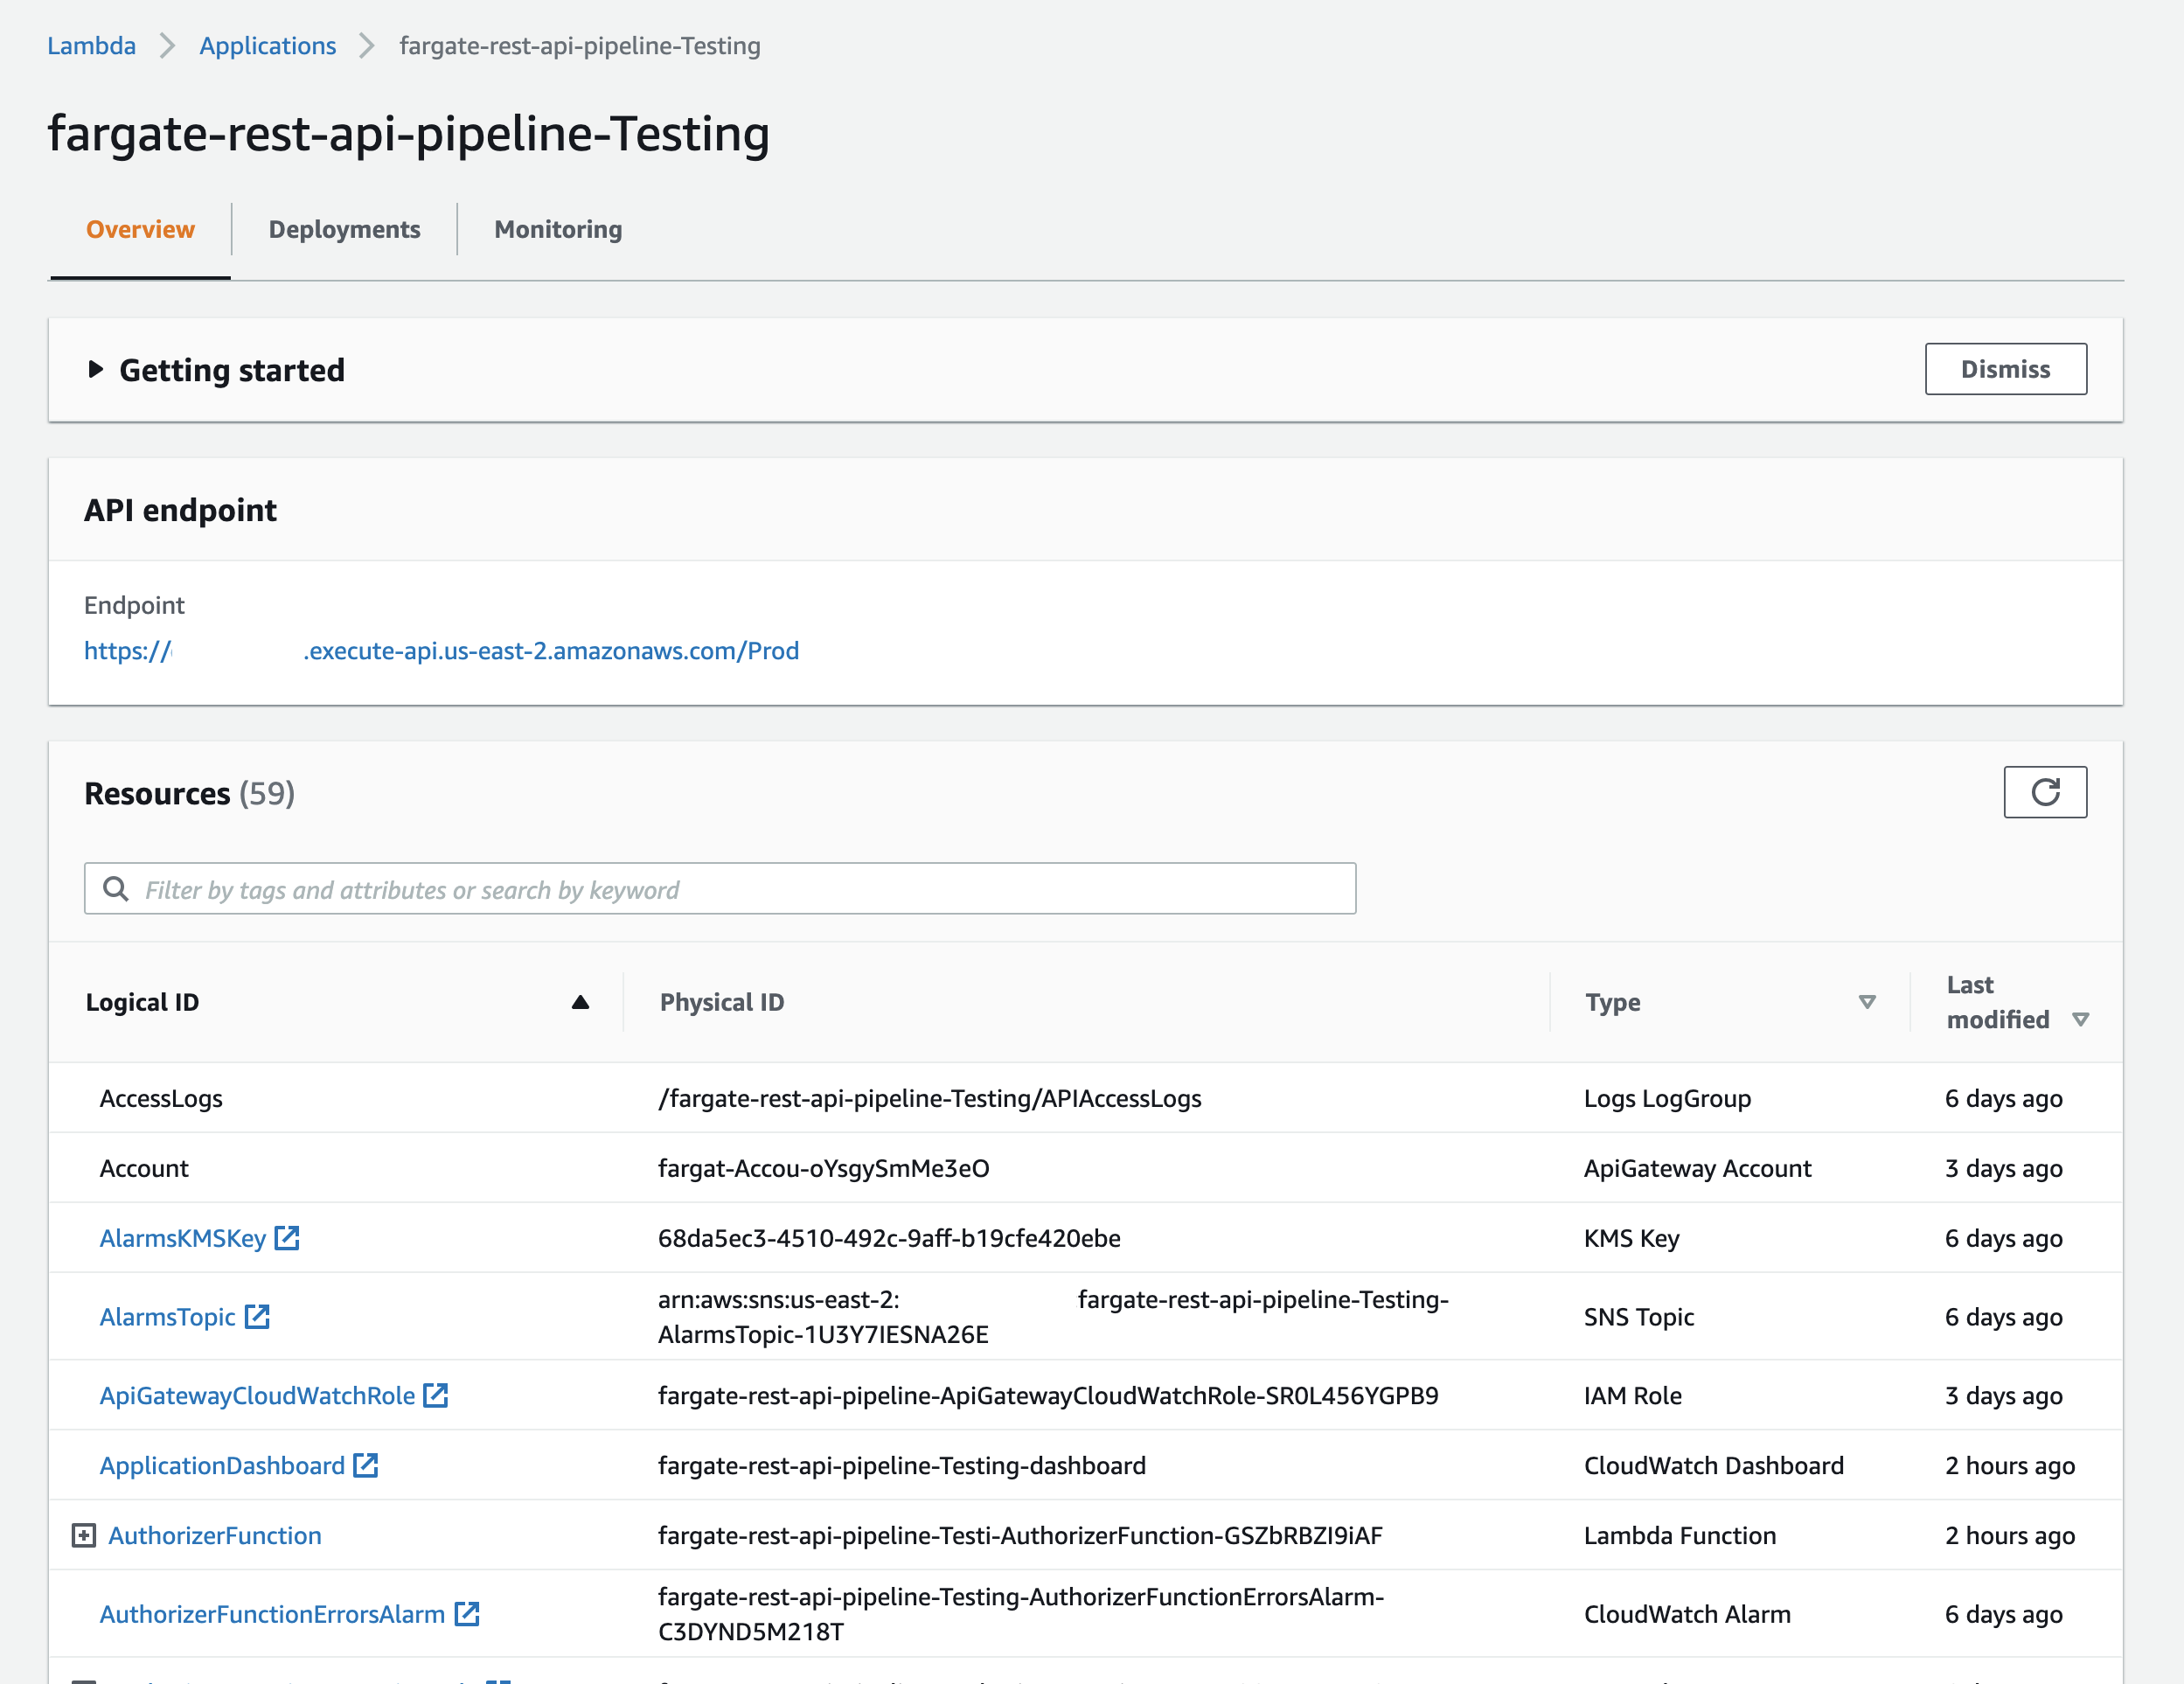This screenshot has height=1684, width=2184.
Task: Go to Applications in the breadcrumb
Action: pyautogui.click(x=268, y=46)
